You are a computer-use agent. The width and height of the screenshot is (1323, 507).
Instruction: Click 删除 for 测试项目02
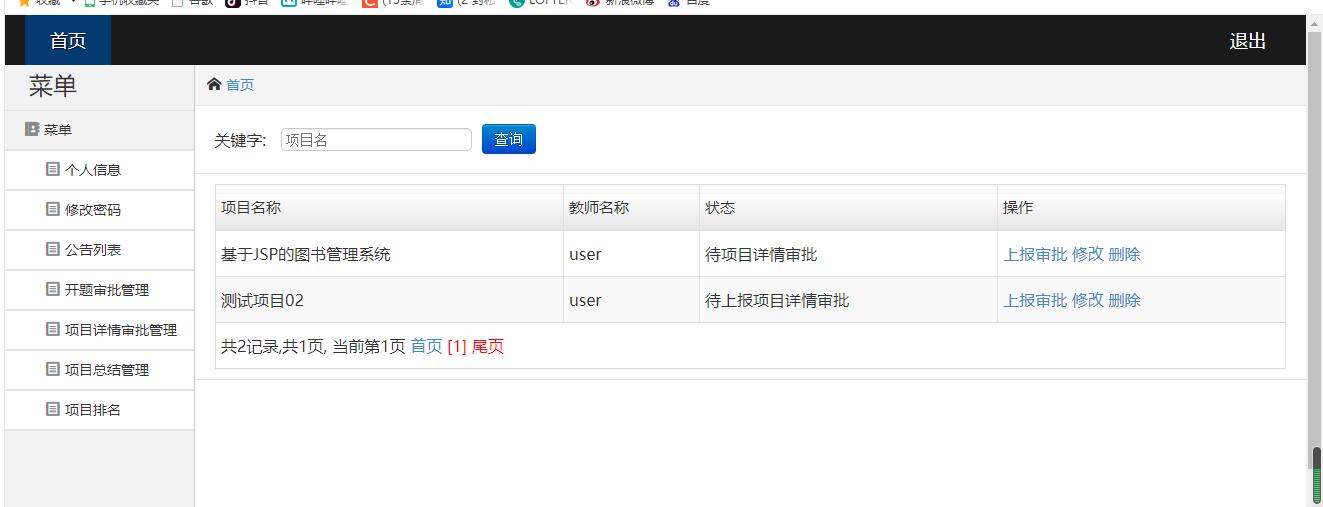[1125, 300]
